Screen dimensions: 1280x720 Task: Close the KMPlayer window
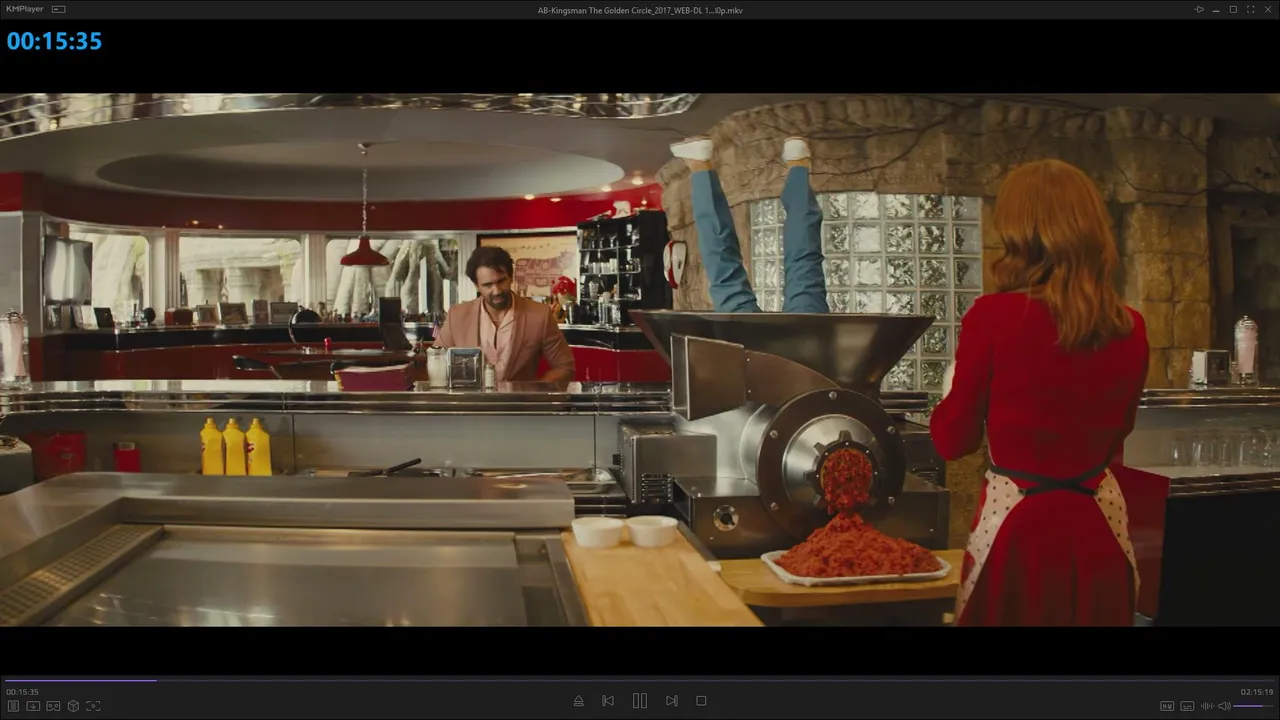[1268, 10]
